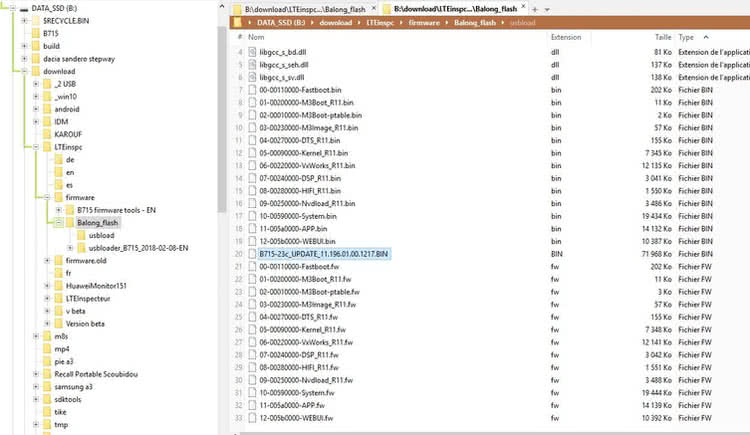Viewport: 750px width, 435px height.
Task: Click usbload in breadcrumb bar
Action: click(522, 22)
